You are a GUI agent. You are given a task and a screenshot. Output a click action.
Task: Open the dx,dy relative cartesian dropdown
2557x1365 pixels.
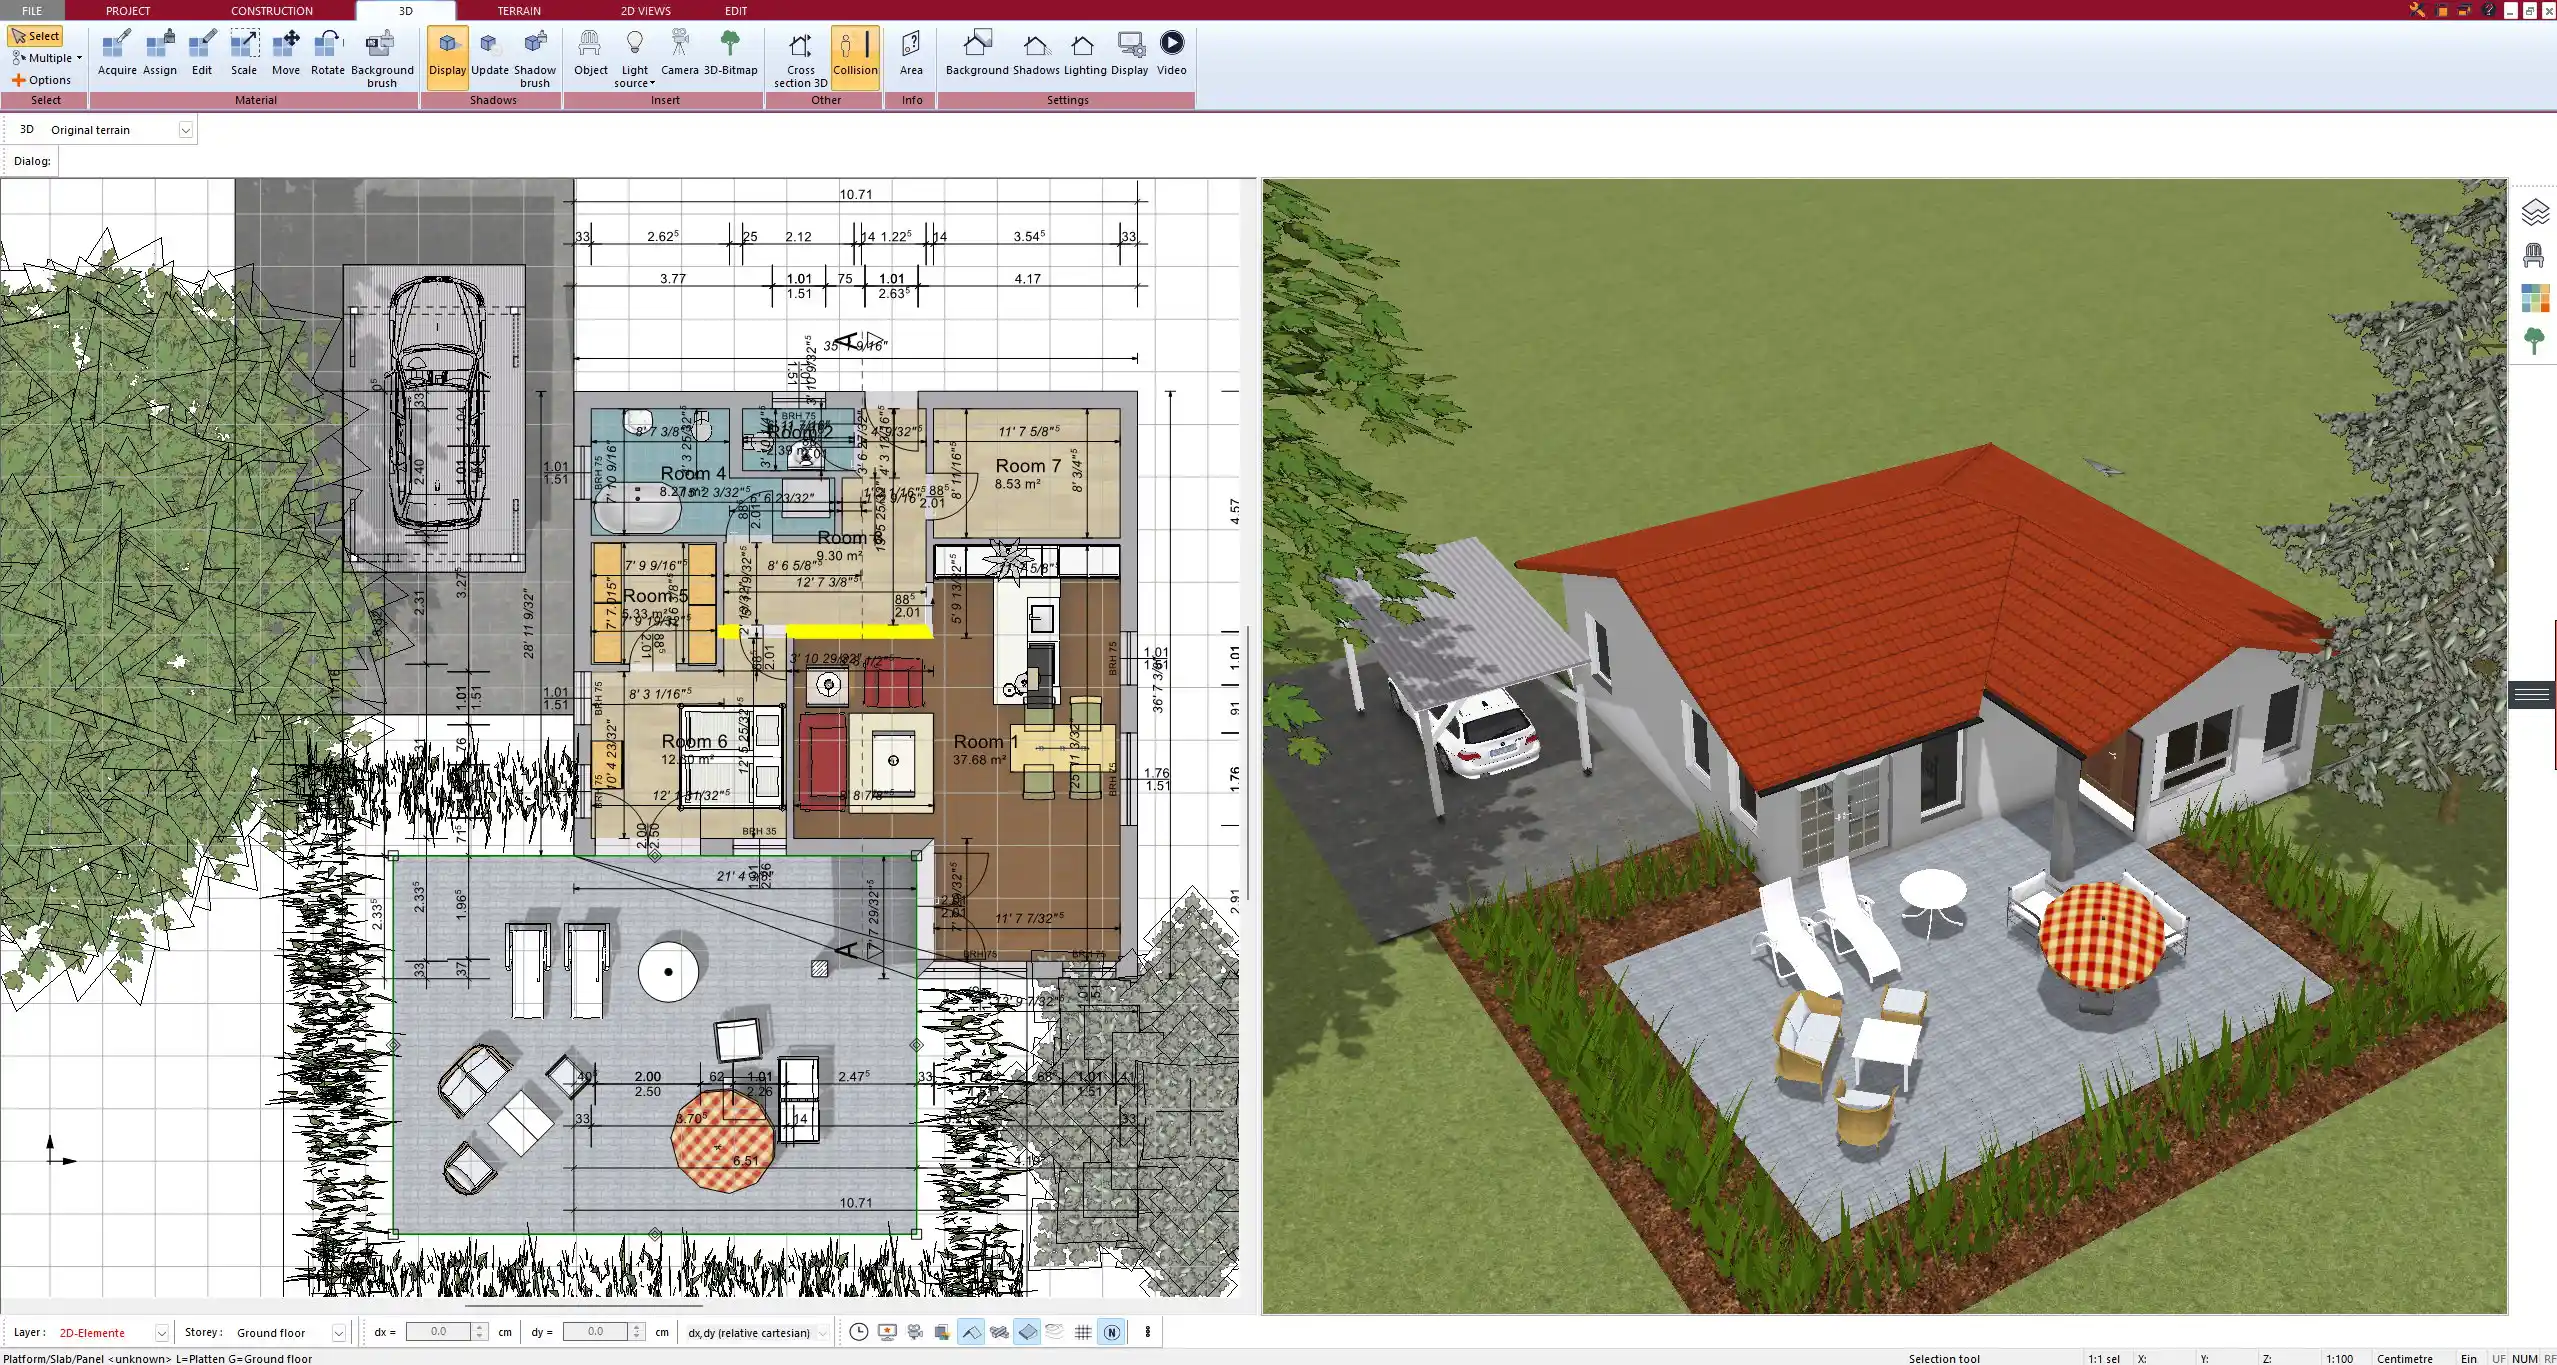pos(820,1333)
